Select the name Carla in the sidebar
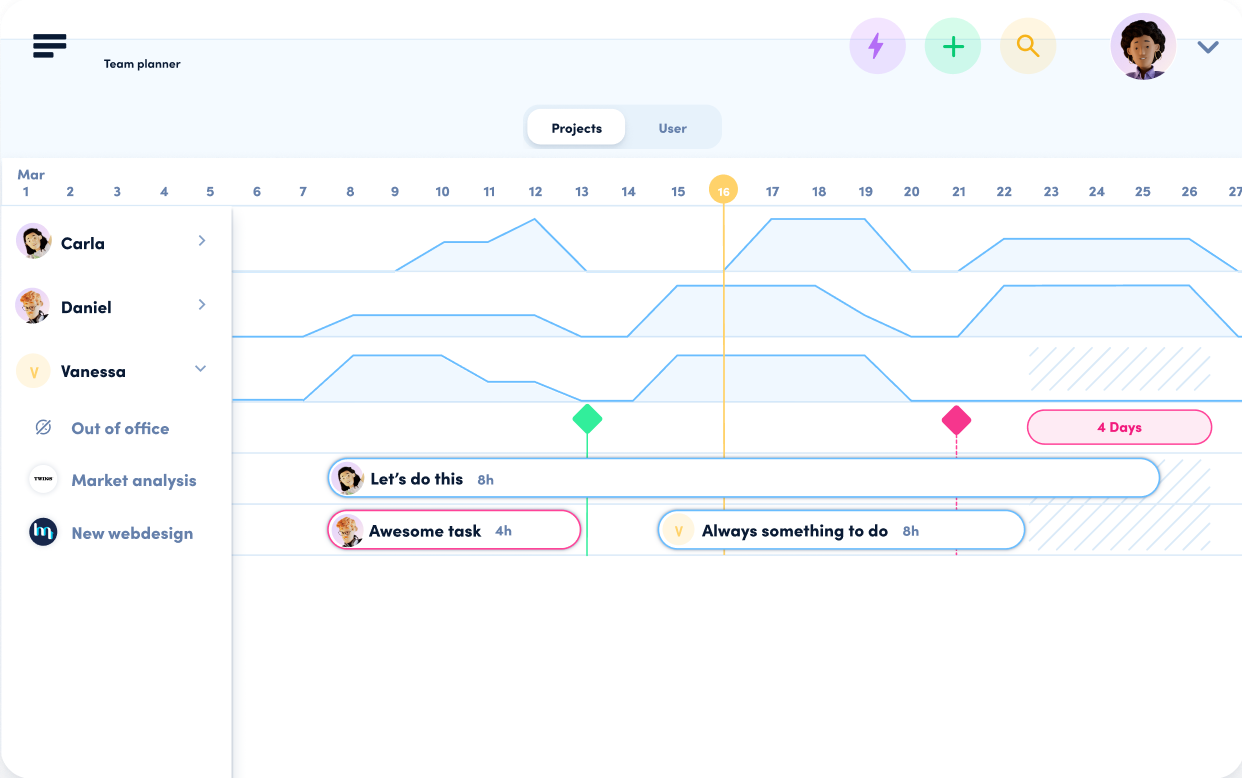Viewport: 1242px width, 778px height. [83, 243]
